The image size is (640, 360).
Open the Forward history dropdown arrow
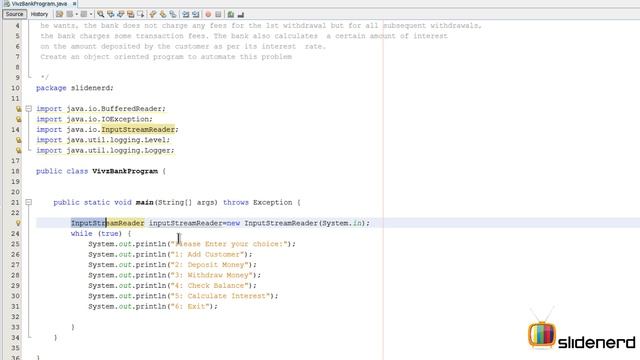pyautogui.click(x=91, y=14)
